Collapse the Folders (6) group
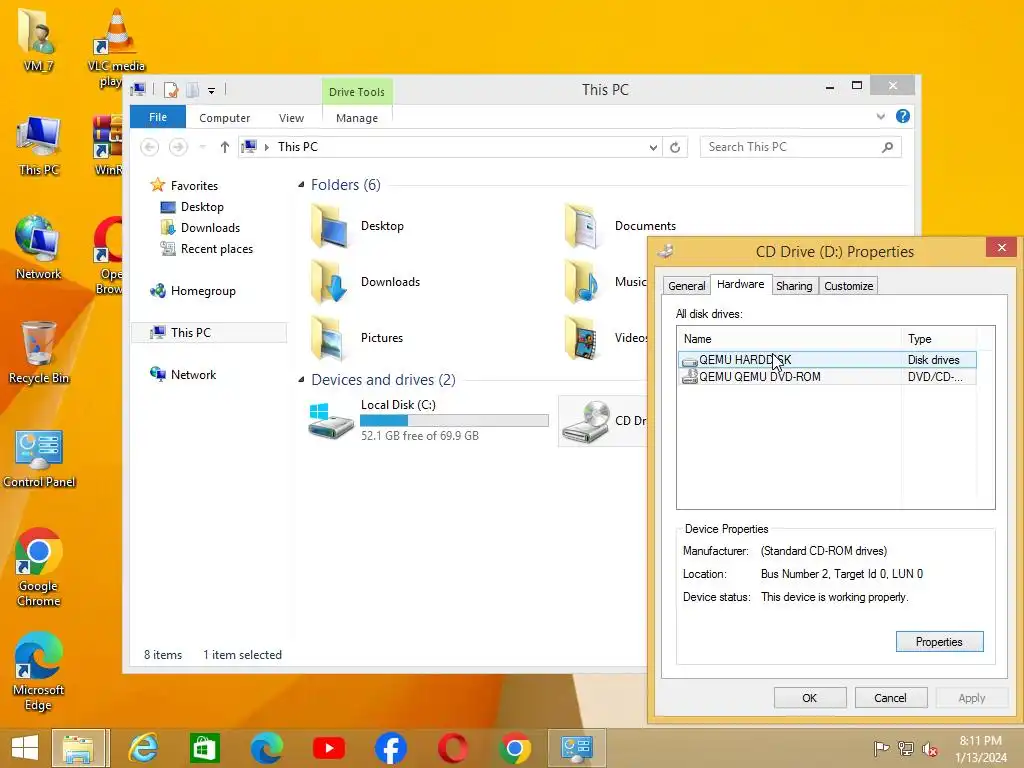 (301, 185)
